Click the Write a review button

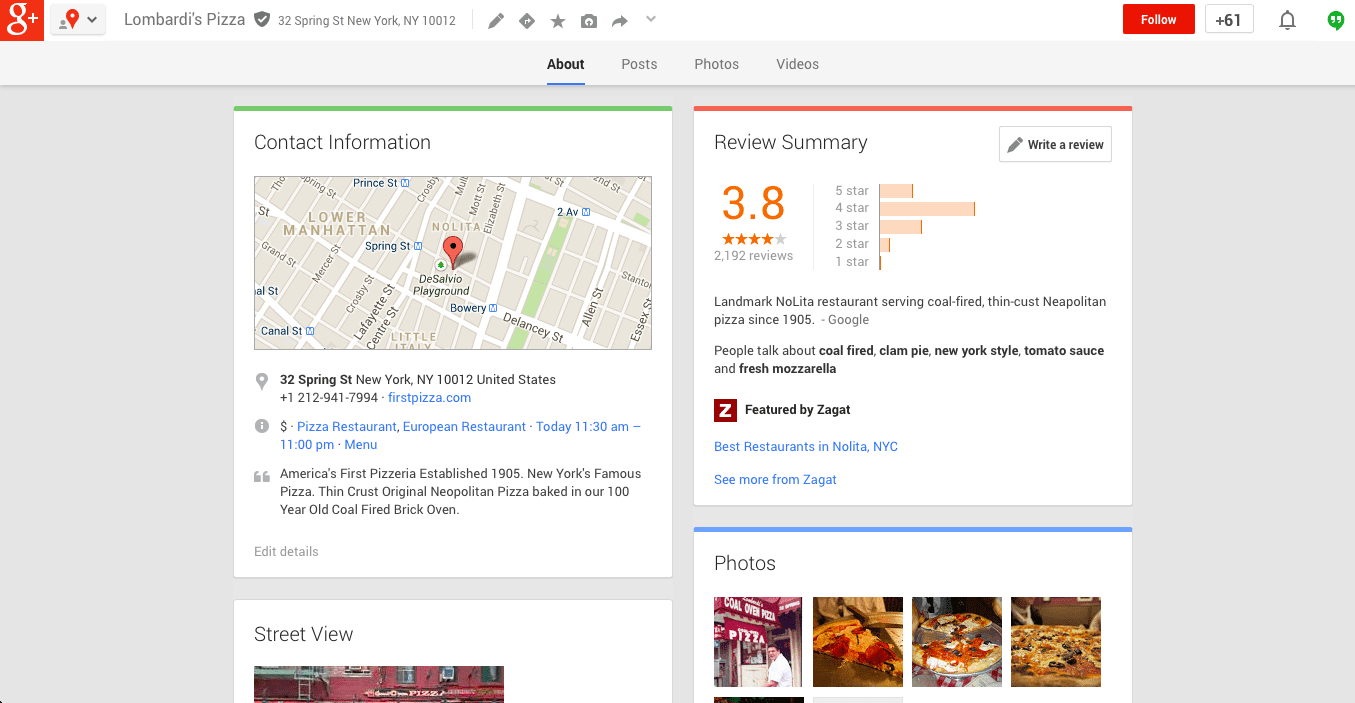pyautogui.click(x=1055, y=144)
